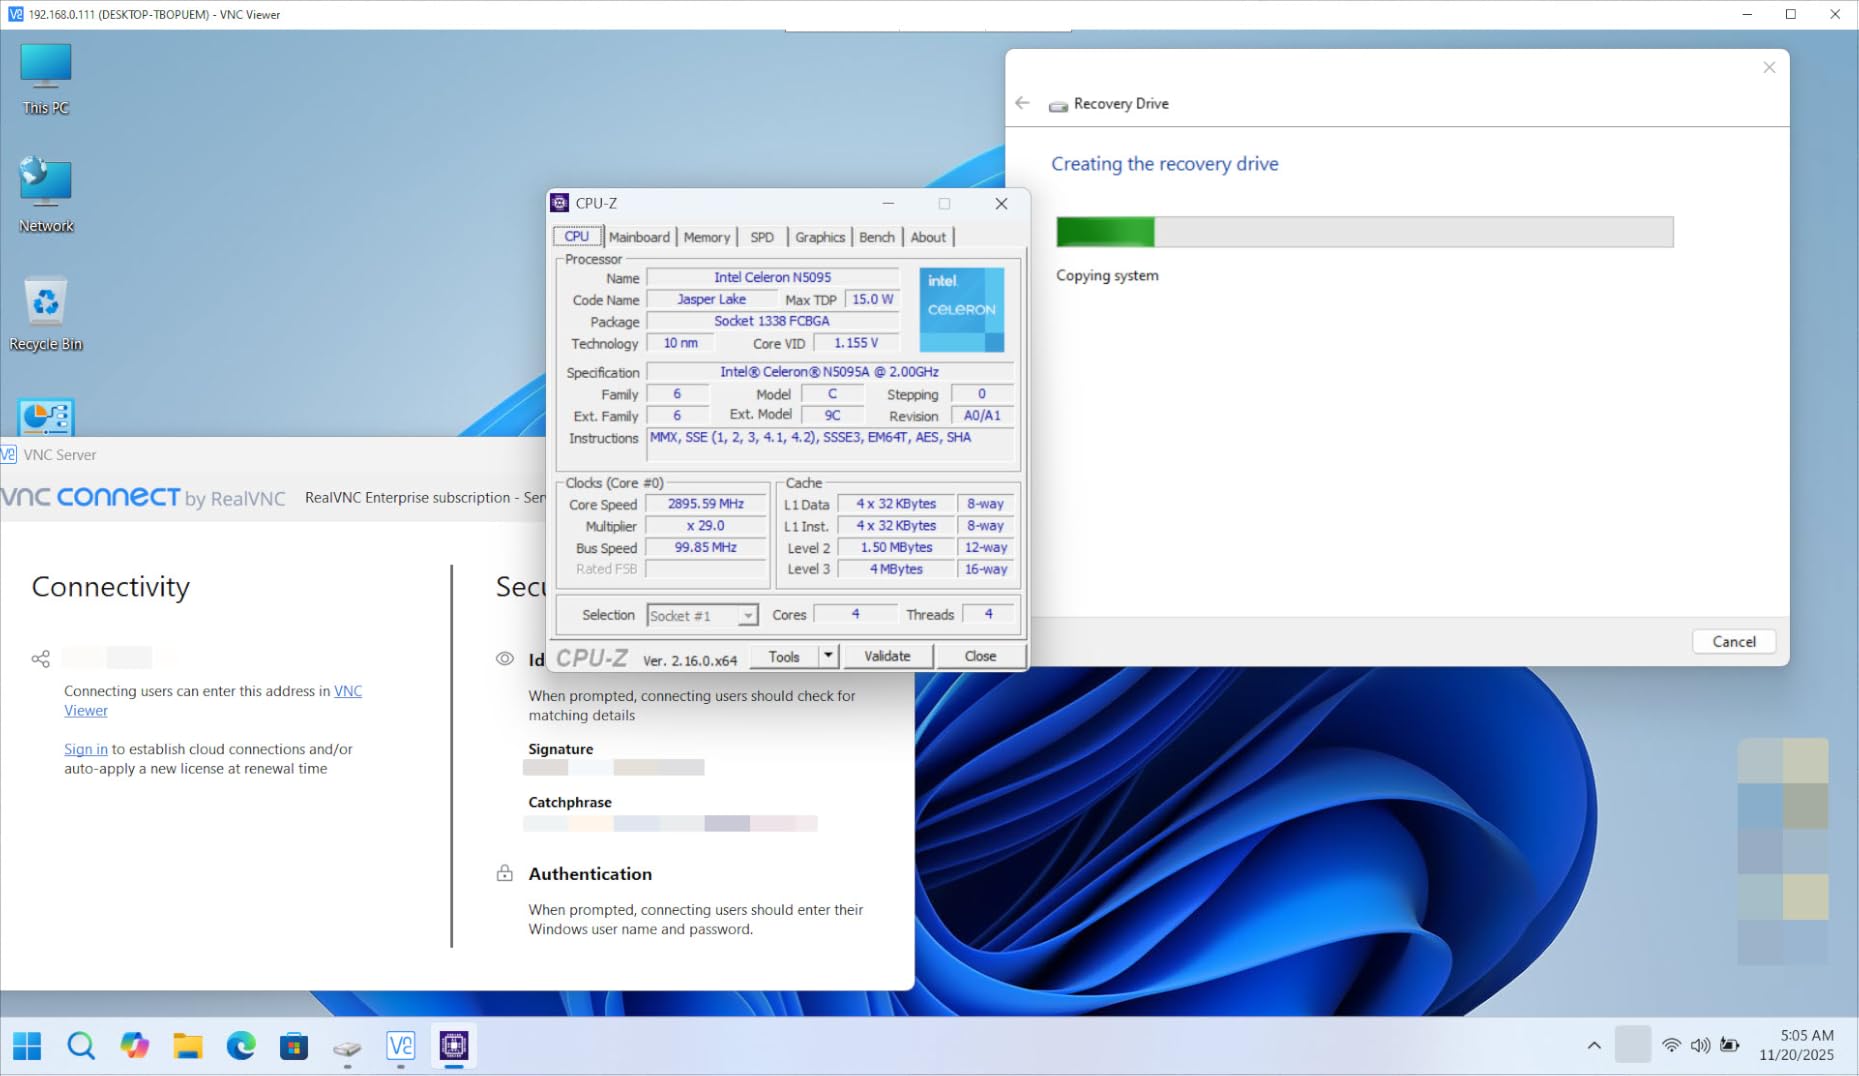Click the Code Name value Jasper Lake
This screenshot has height=1076, width=1859.
pyautogui.click(x=711, y=299)
